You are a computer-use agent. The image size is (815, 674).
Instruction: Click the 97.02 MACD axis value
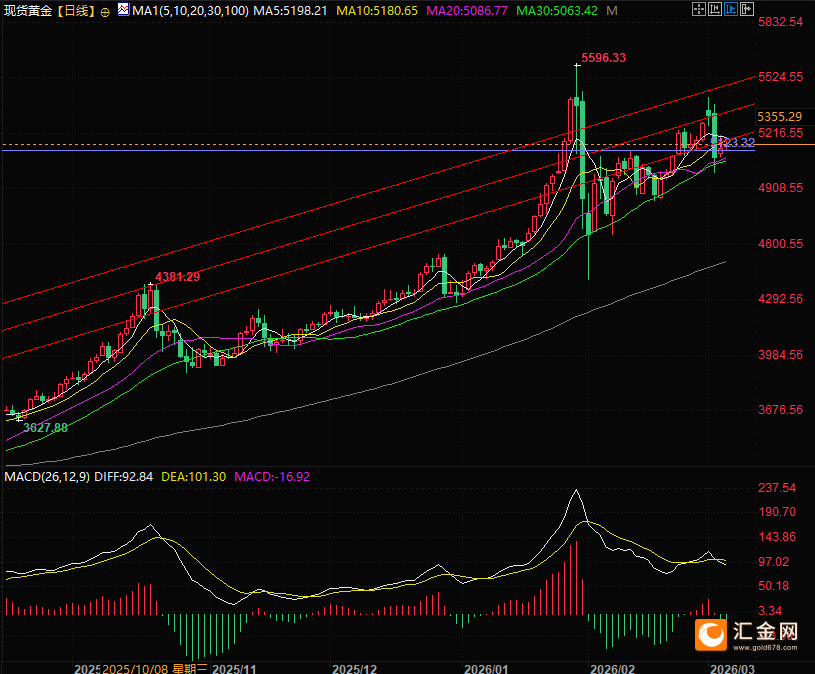coord(774,561)
